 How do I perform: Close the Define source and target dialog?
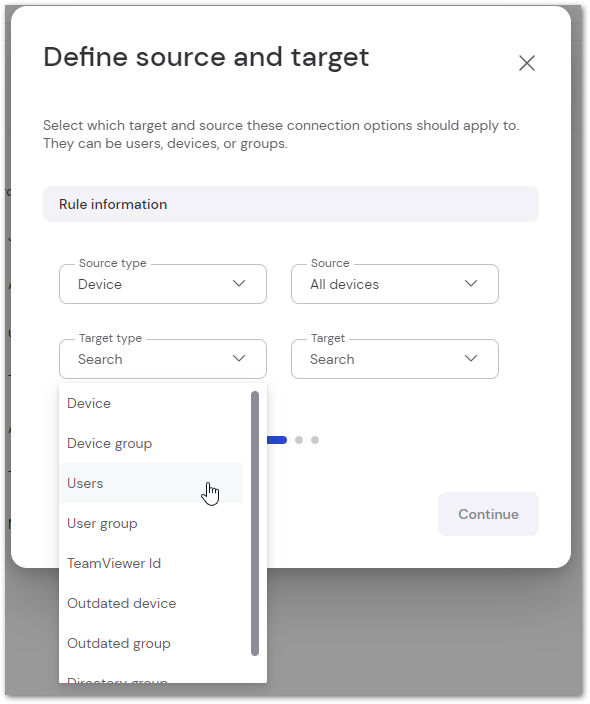(x=526, y=63)
